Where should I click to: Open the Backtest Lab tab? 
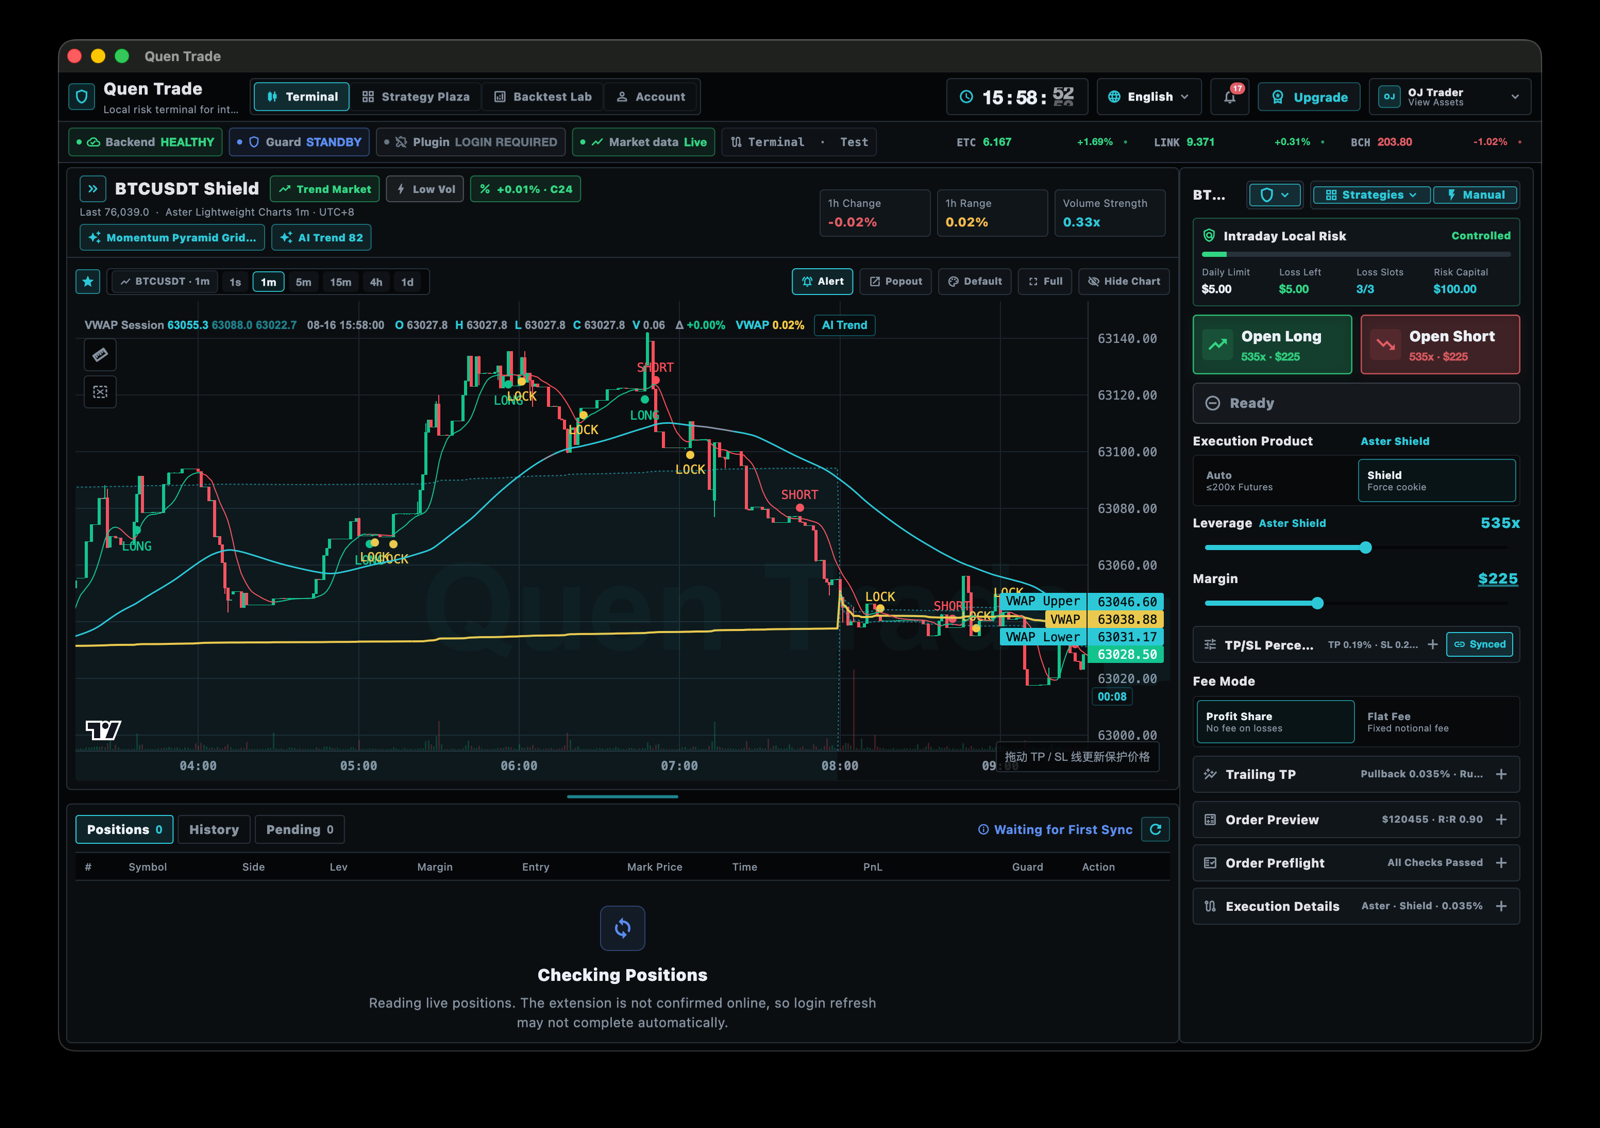pos(543,97)
